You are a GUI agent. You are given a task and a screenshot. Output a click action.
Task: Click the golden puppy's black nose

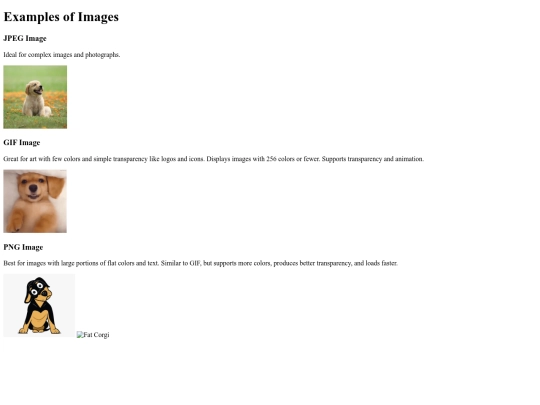point(33,188)
